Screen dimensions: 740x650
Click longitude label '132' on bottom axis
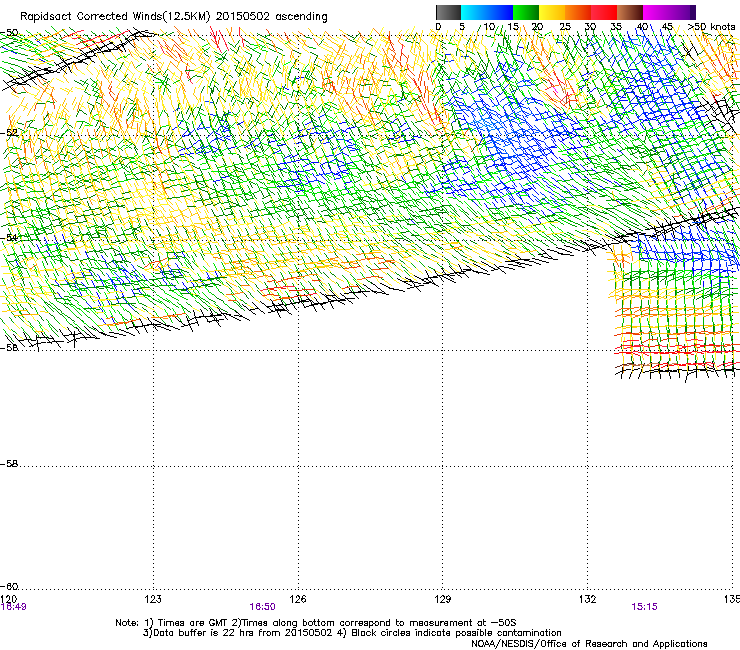[588, 599]
